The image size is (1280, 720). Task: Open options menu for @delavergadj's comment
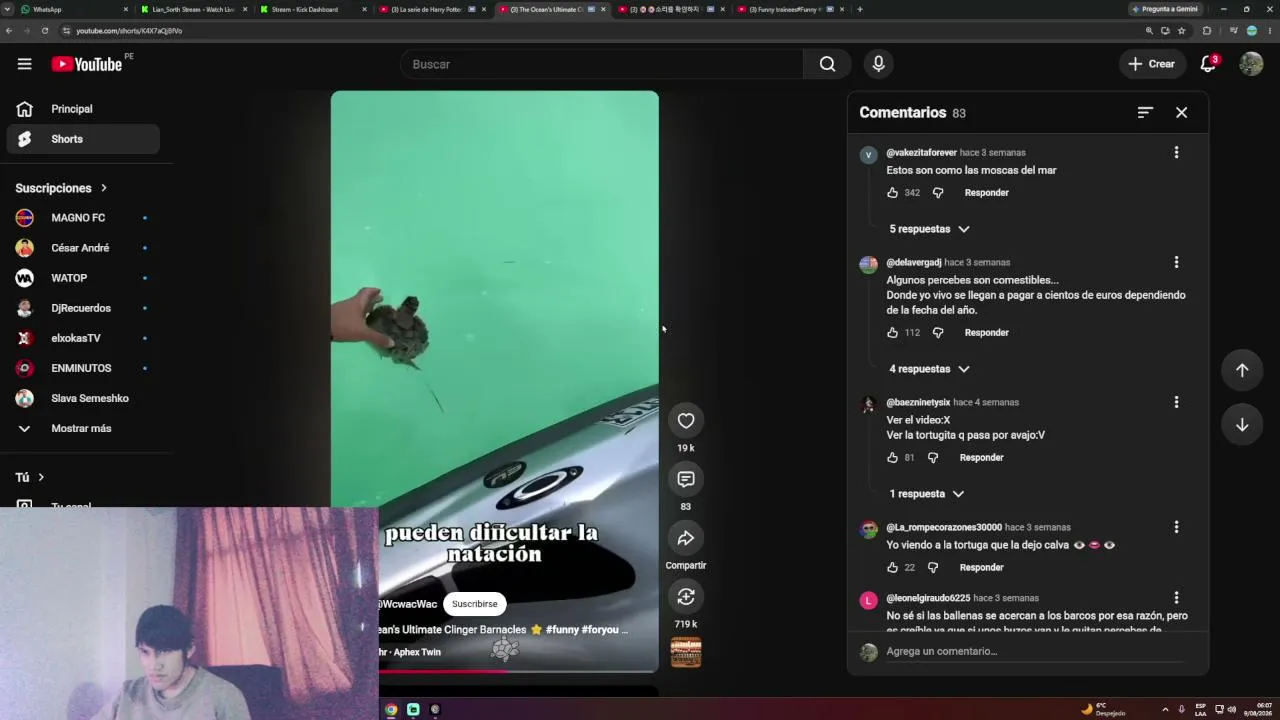coord(1176,262)
